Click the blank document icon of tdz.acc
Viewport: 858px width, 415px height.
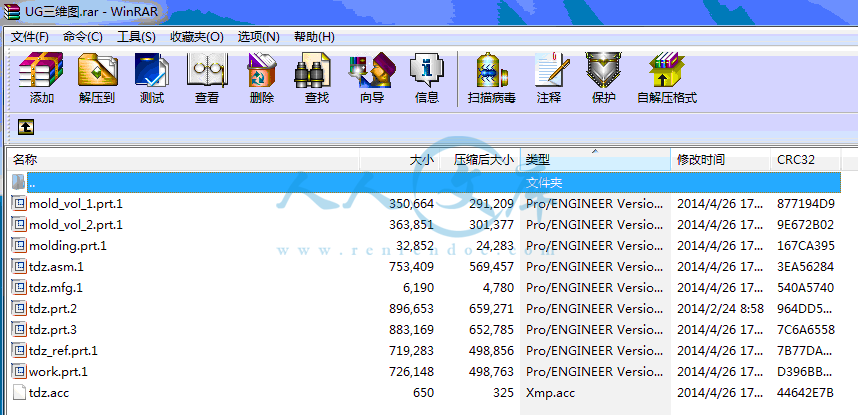tap(19, 393)
